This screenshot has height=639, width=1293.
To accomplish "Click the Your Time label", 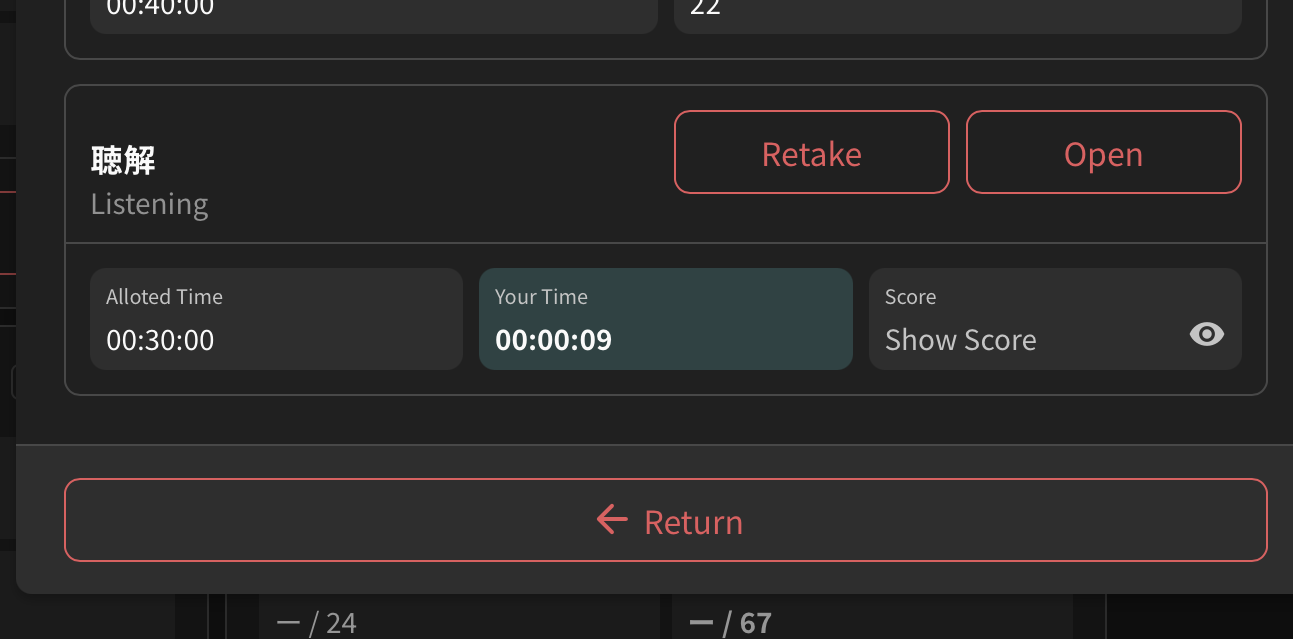I will pos(541,297).
